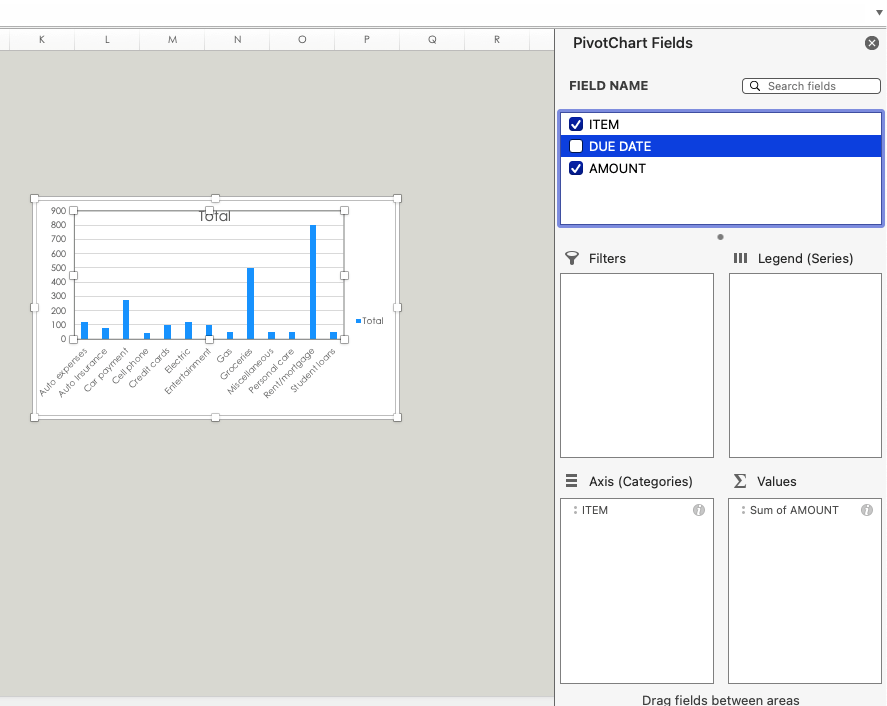Click the magnifier icon in search box

[x=755, y=86]
